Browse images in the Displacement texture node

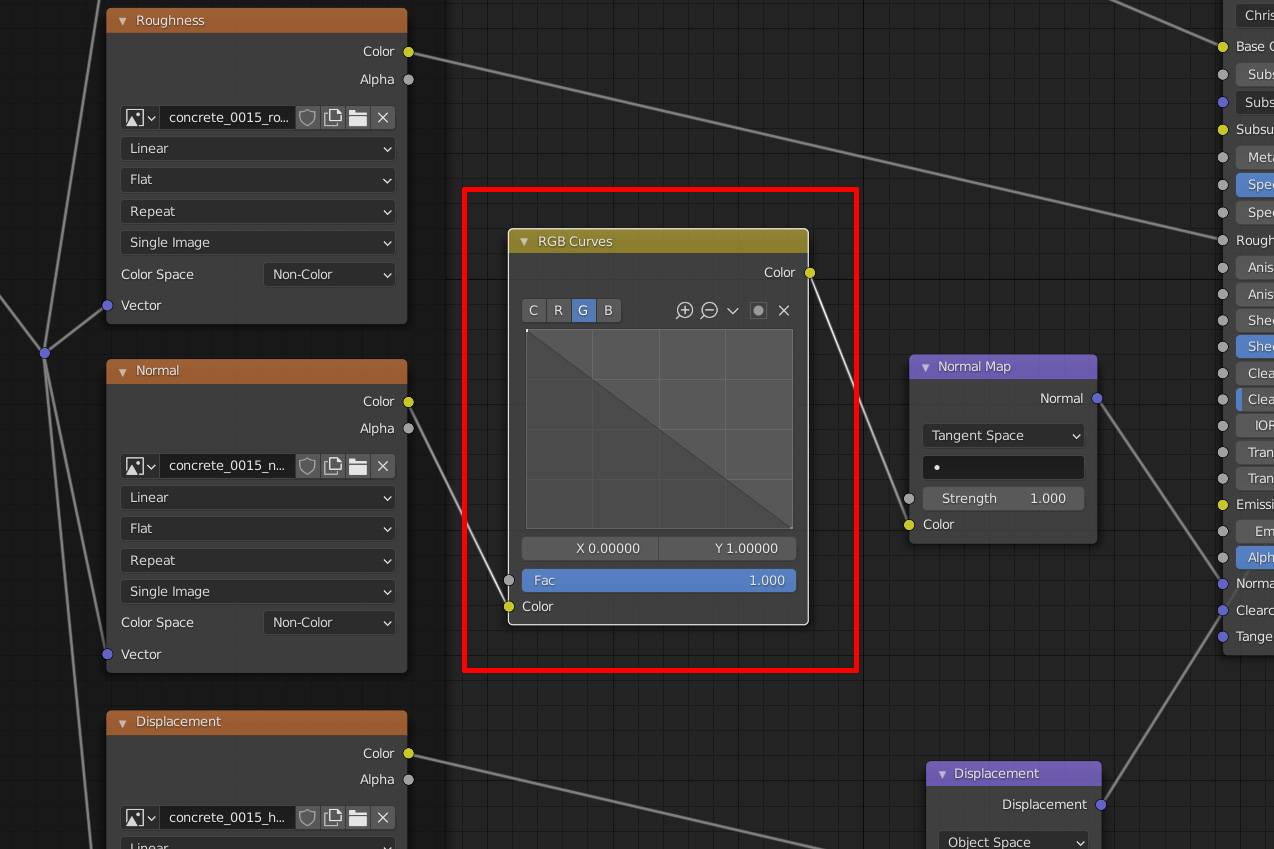pyautogui.click(x=140, y=818)
